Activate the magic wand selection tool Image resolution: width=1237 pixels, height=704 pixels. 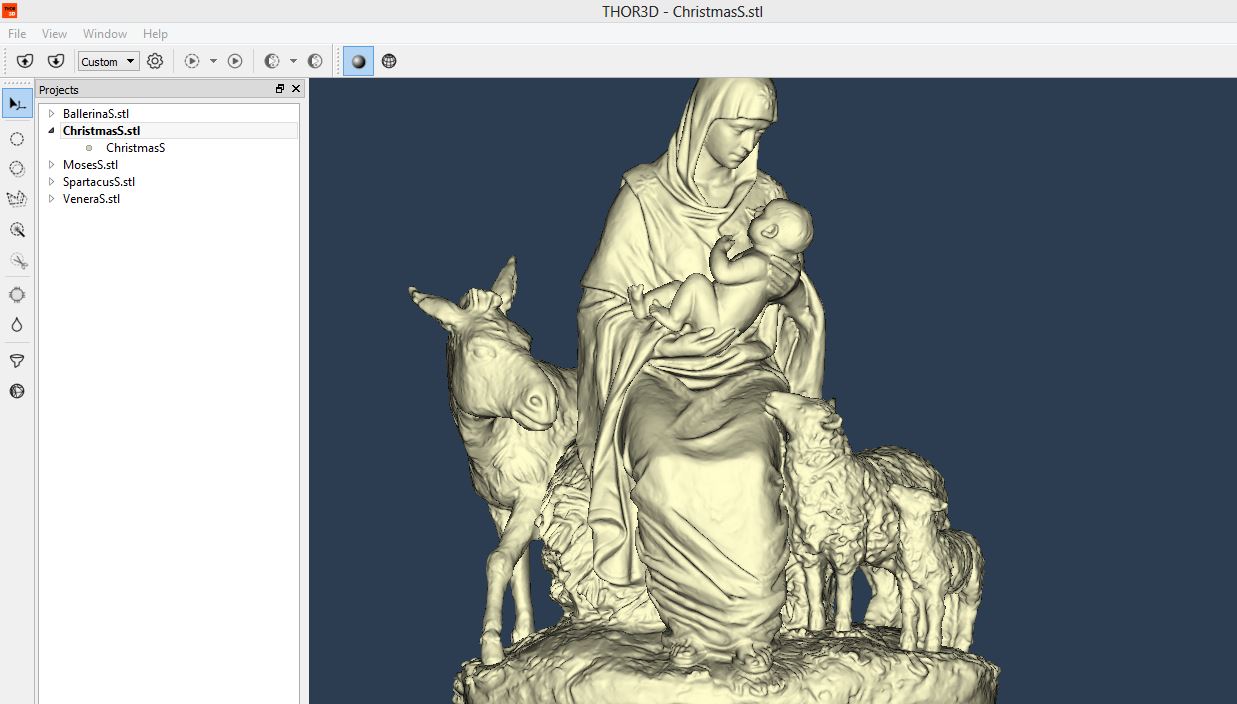click(17, 230)
